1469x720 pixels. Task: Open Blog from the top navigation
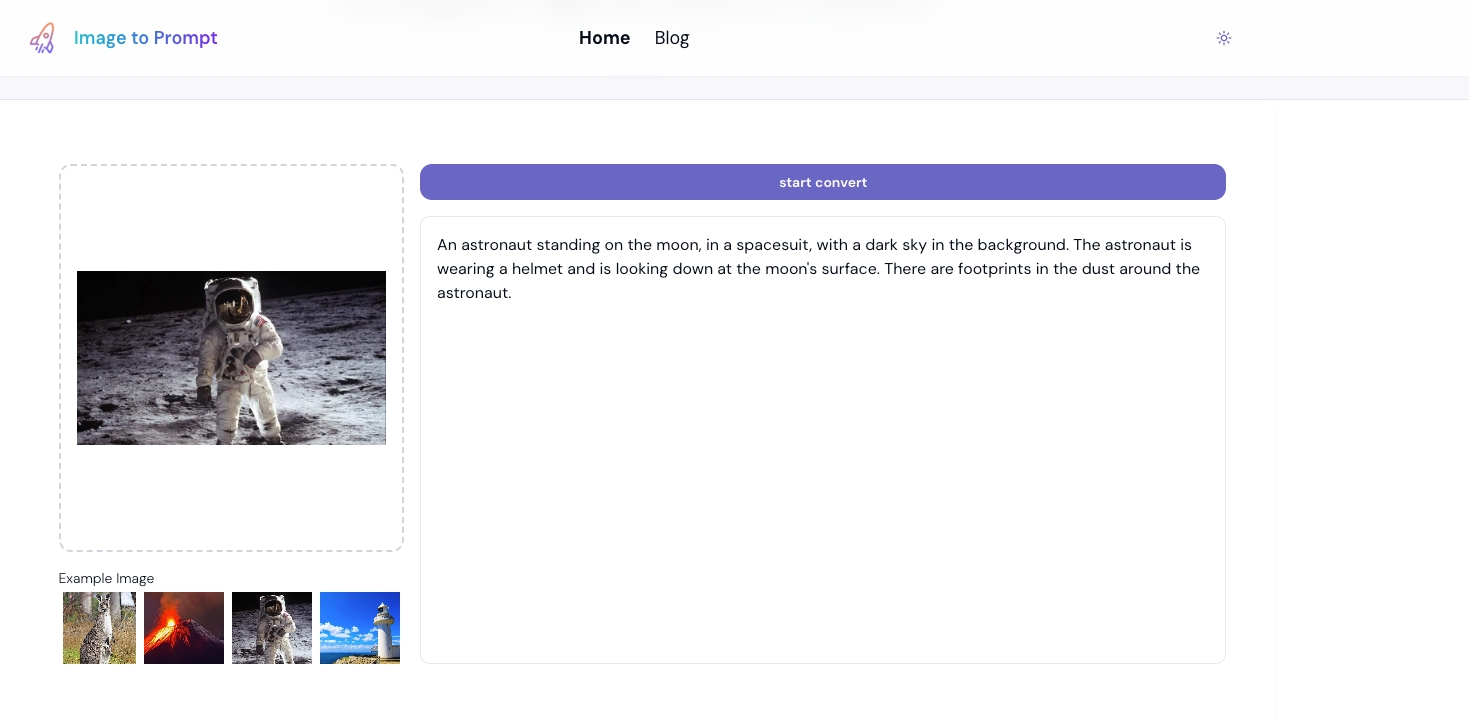point(671,38)
